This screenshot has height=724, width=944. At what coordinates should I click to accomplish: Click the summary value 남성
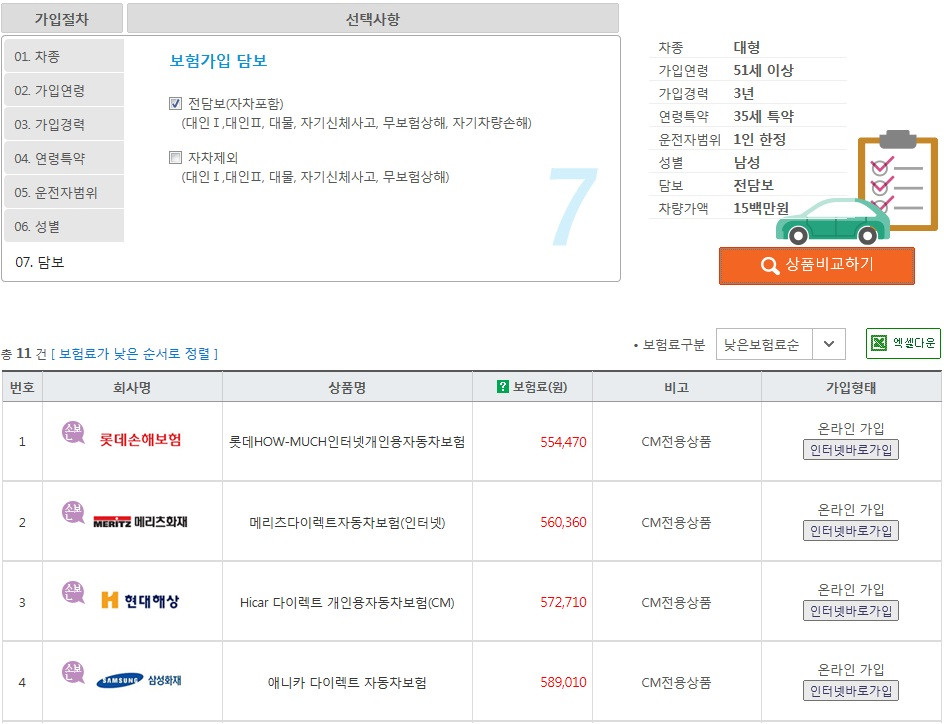click(747, 162)
